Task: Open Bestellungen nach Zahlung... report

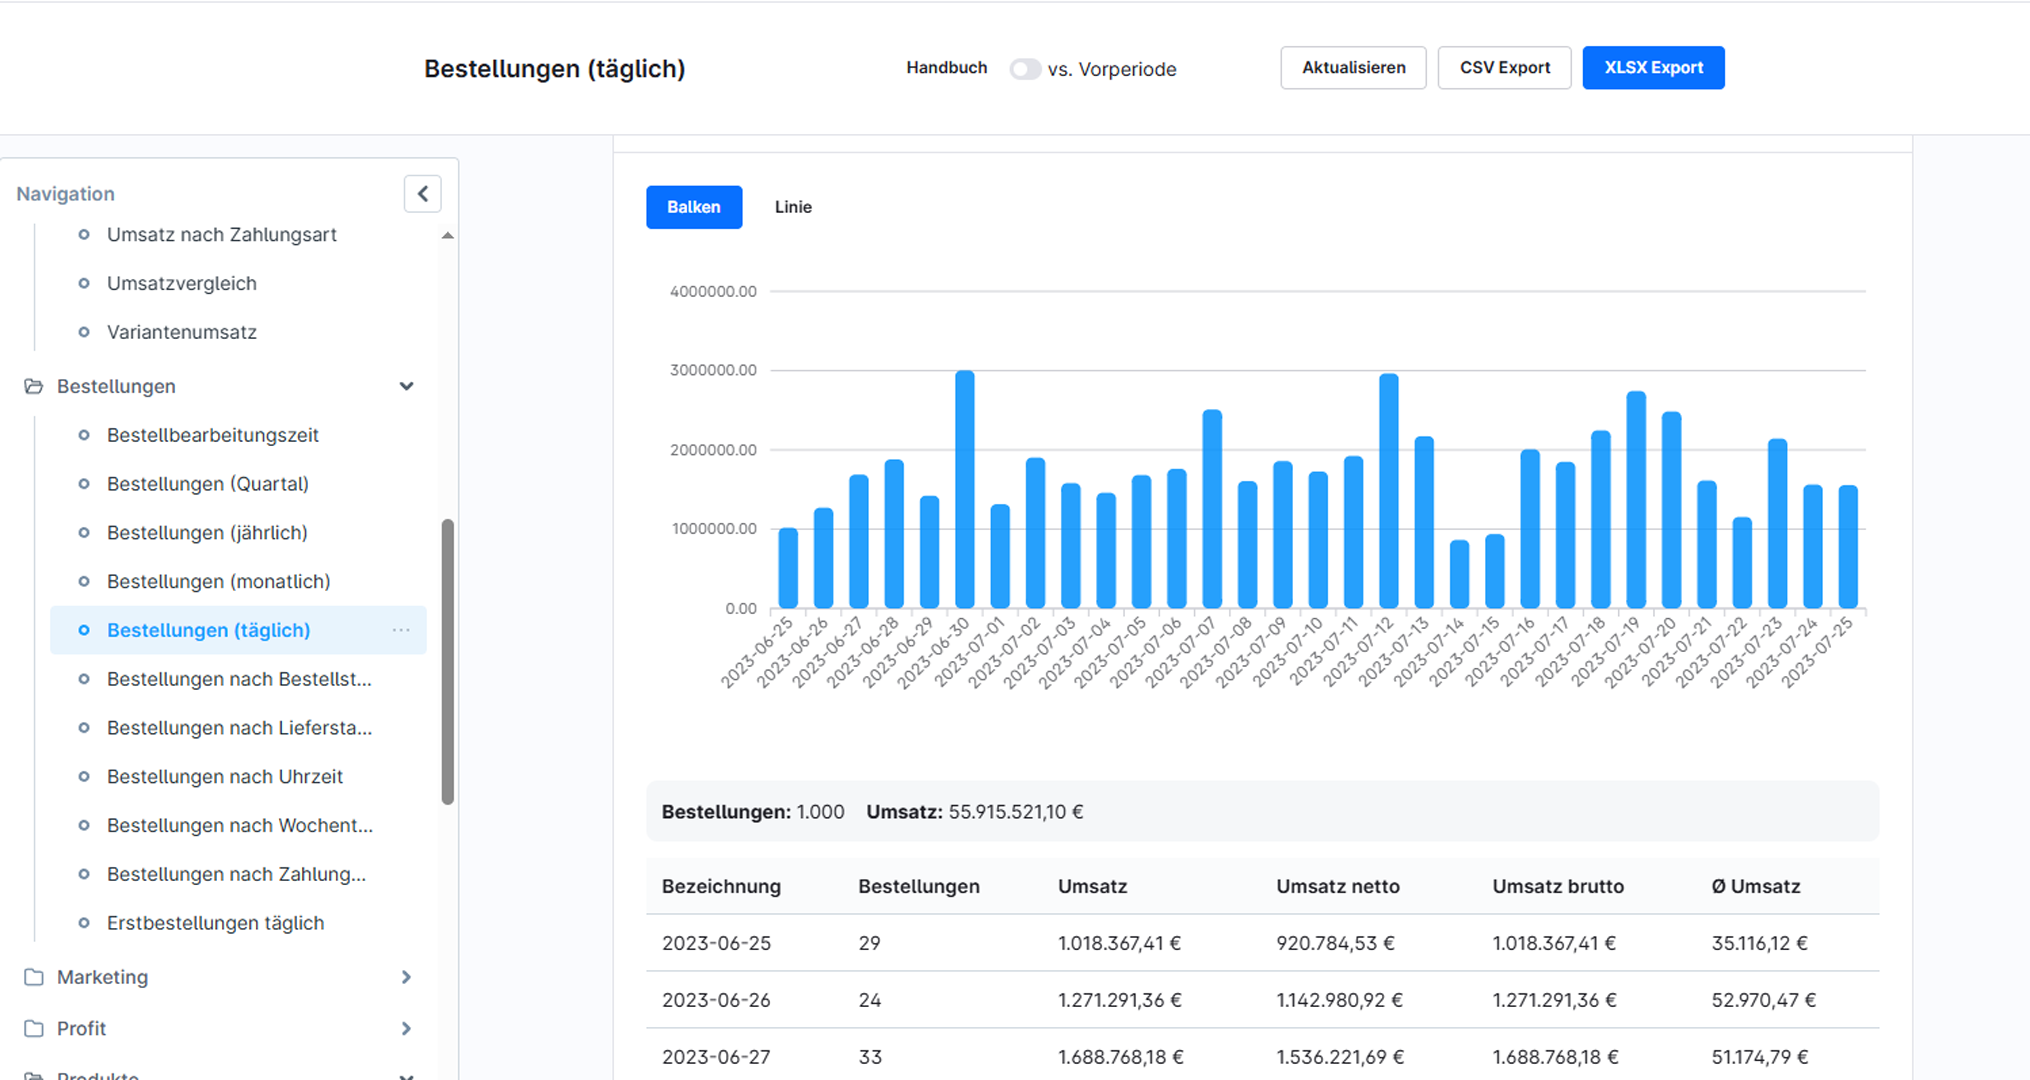Action: click(236, 875)
